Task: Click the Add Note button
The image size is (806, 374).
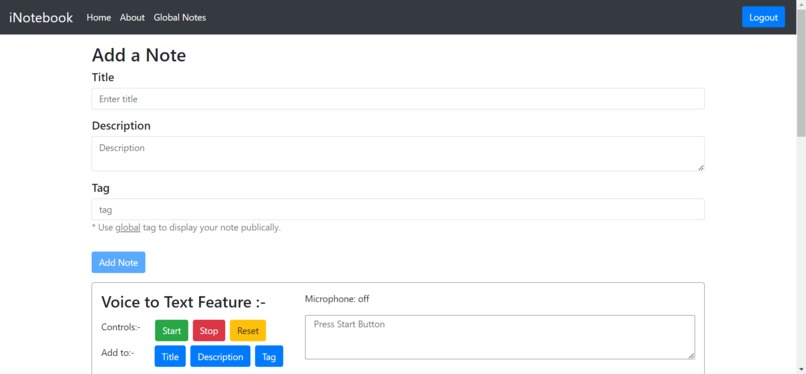Action: 118,262
